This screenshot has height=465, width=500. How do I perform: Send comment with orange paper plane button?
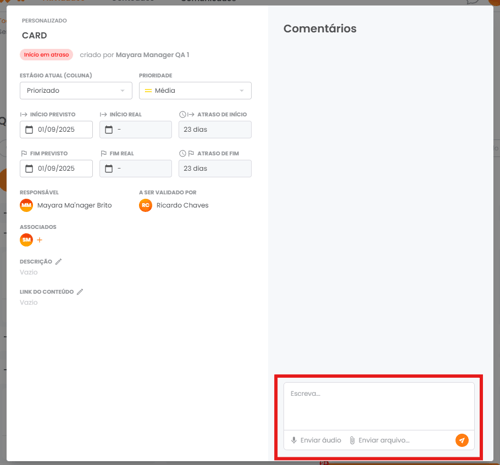pos(462,440)
